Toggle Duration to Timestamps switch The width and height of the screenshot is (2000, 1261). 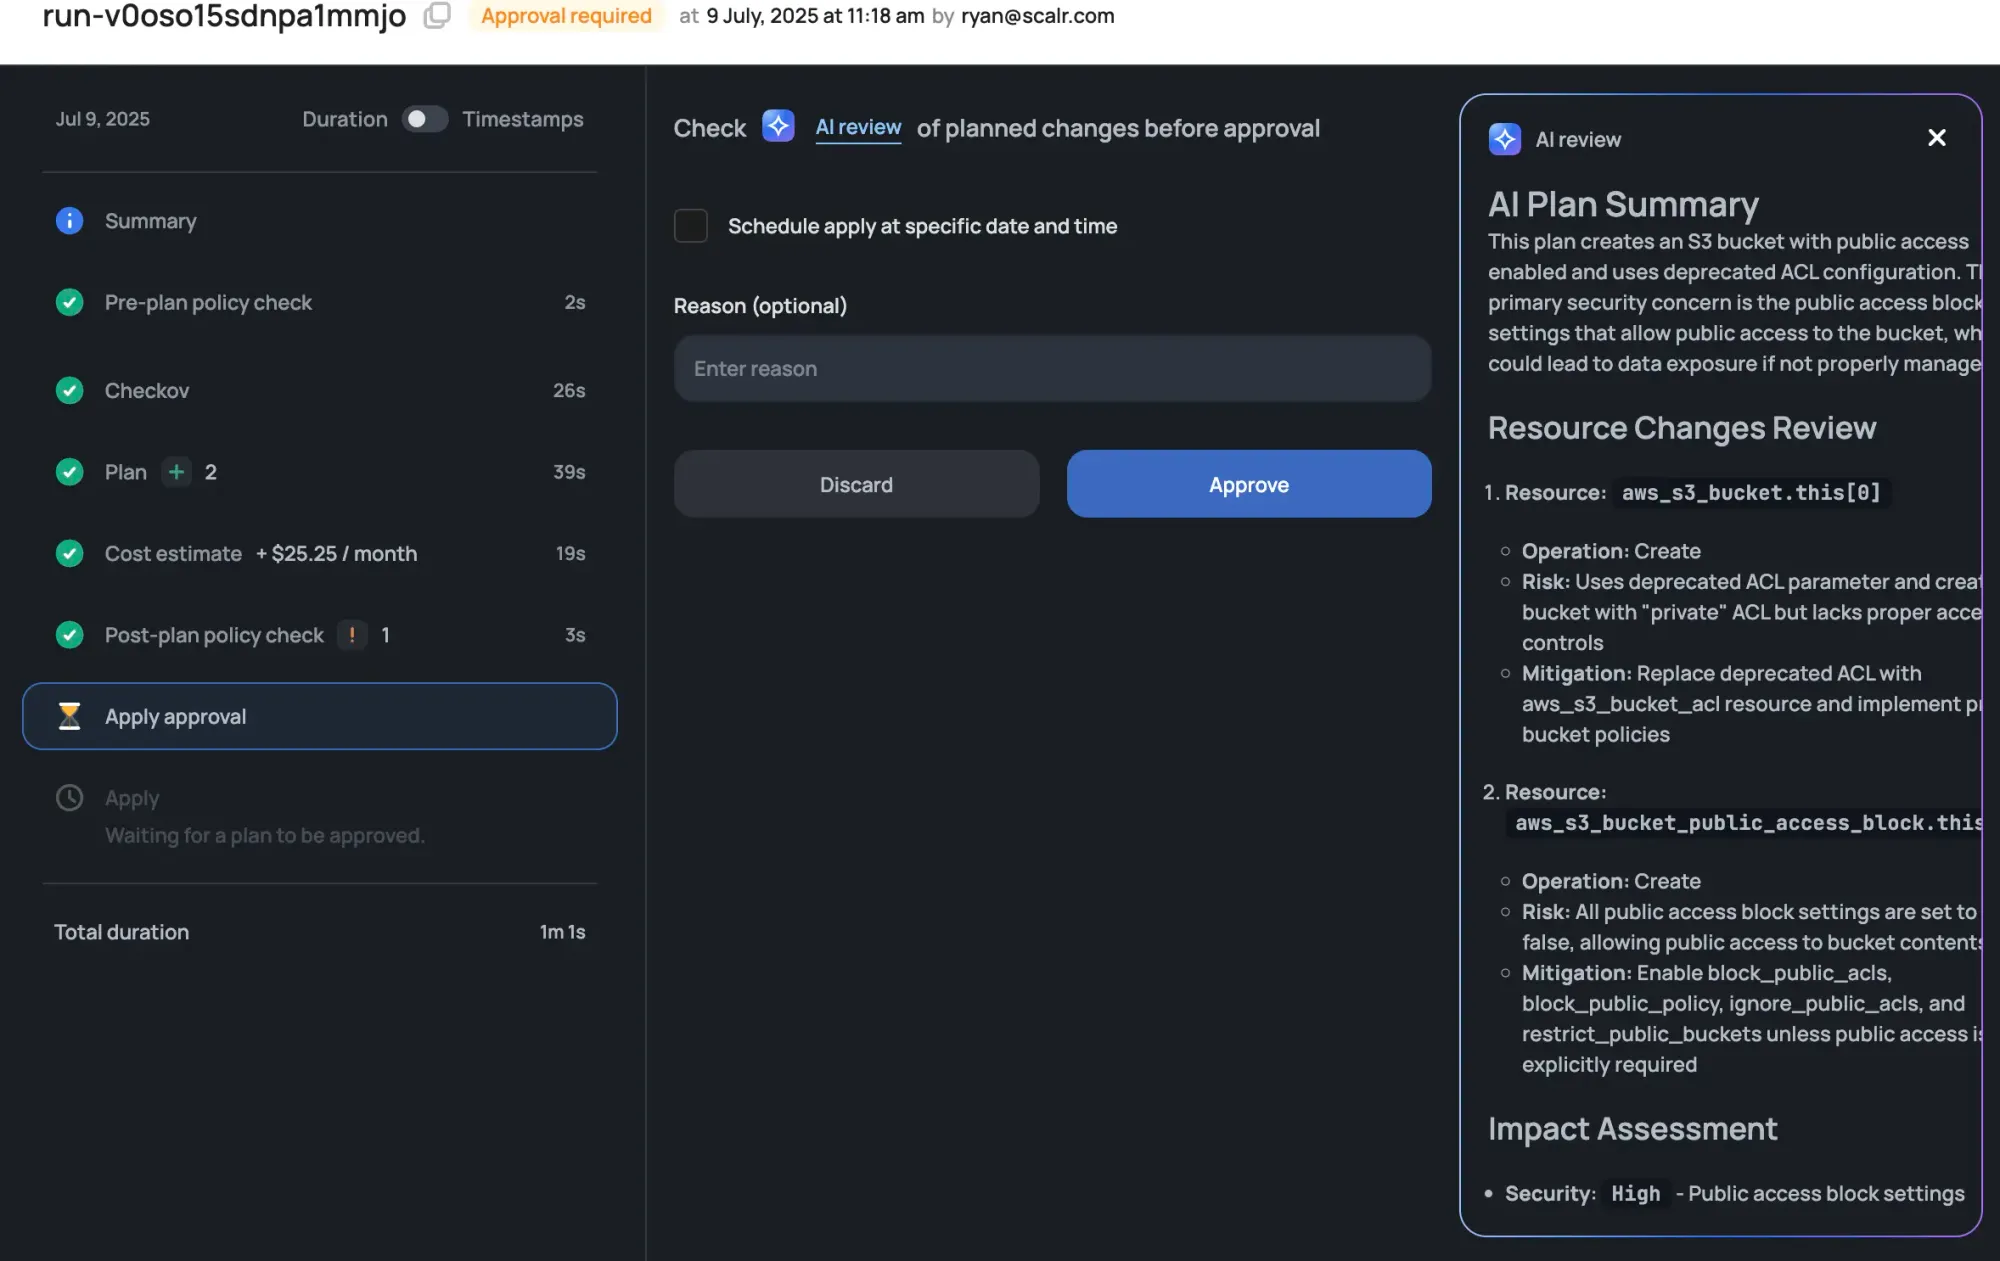tap(424, 119)
